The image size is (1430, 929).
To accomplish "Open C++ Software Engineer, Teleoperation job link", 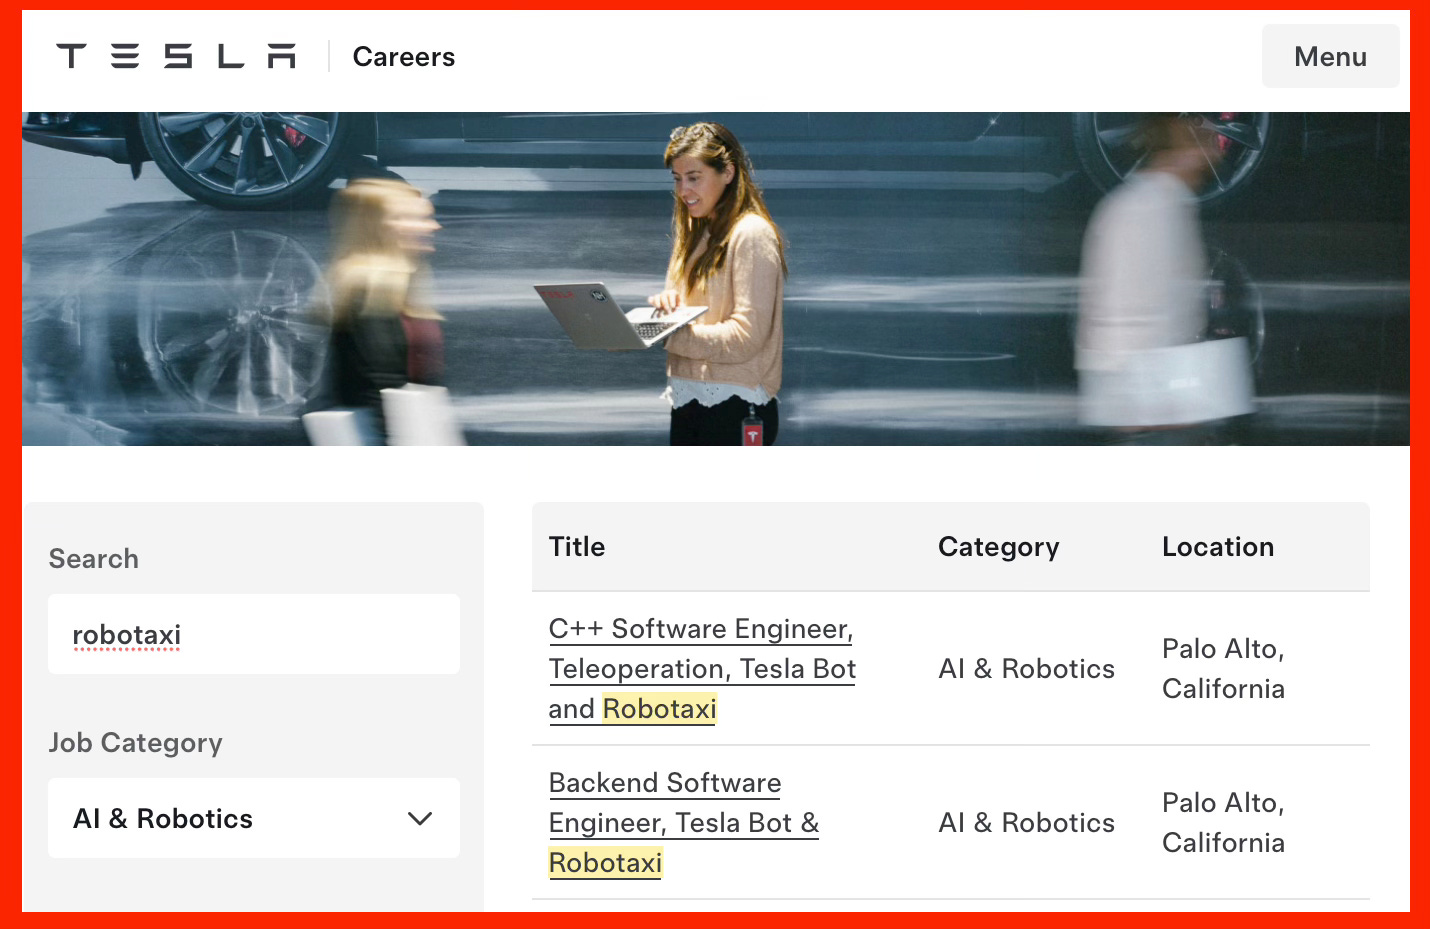I will tap(702, 668).
